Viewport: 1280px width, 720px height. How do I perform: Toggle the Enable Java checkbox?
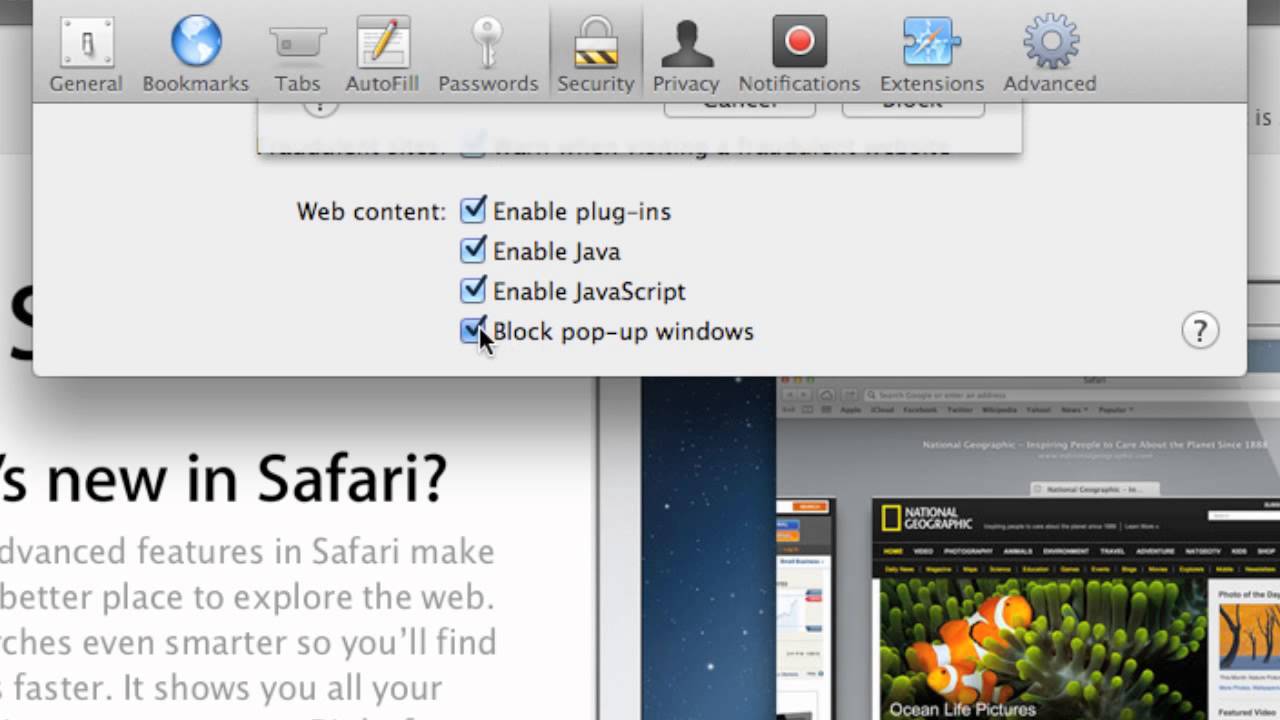(473, 250)
